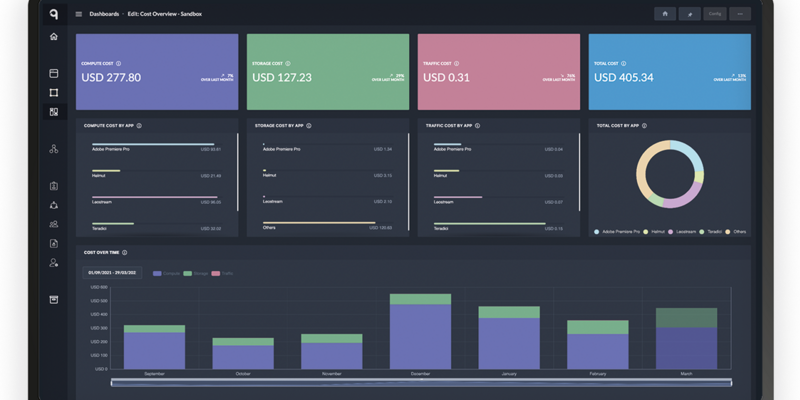This screenshot has width=800, height=400.
Task: Click info icon beside Compute Cost
Action: pos(118,64)
